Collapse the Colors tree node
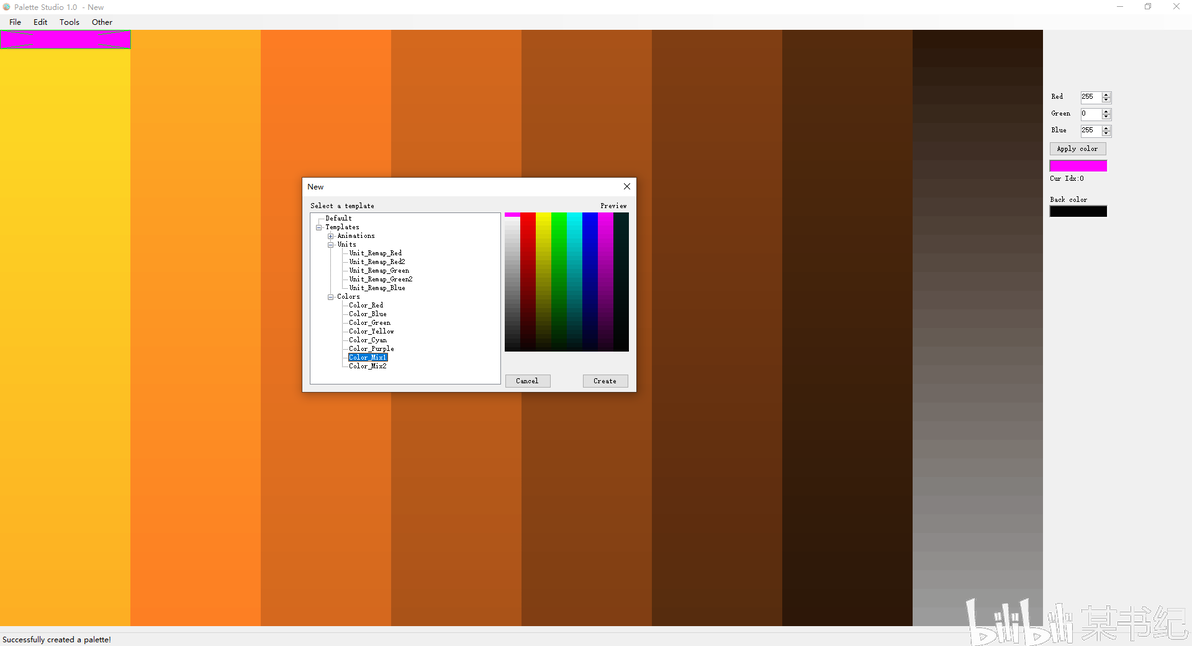Viewport: 1192px width, 646px height. click(331, 297)
